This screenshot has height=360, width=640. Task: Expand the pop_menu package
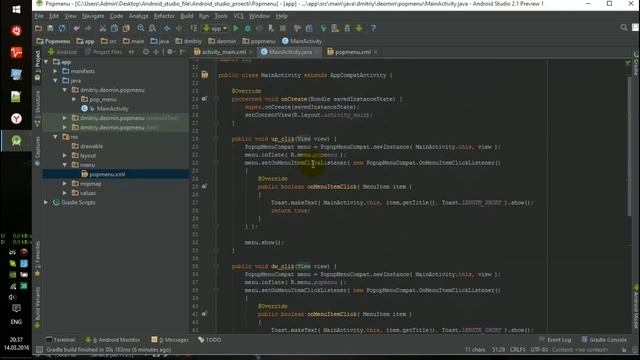click(x=74, y=99)
